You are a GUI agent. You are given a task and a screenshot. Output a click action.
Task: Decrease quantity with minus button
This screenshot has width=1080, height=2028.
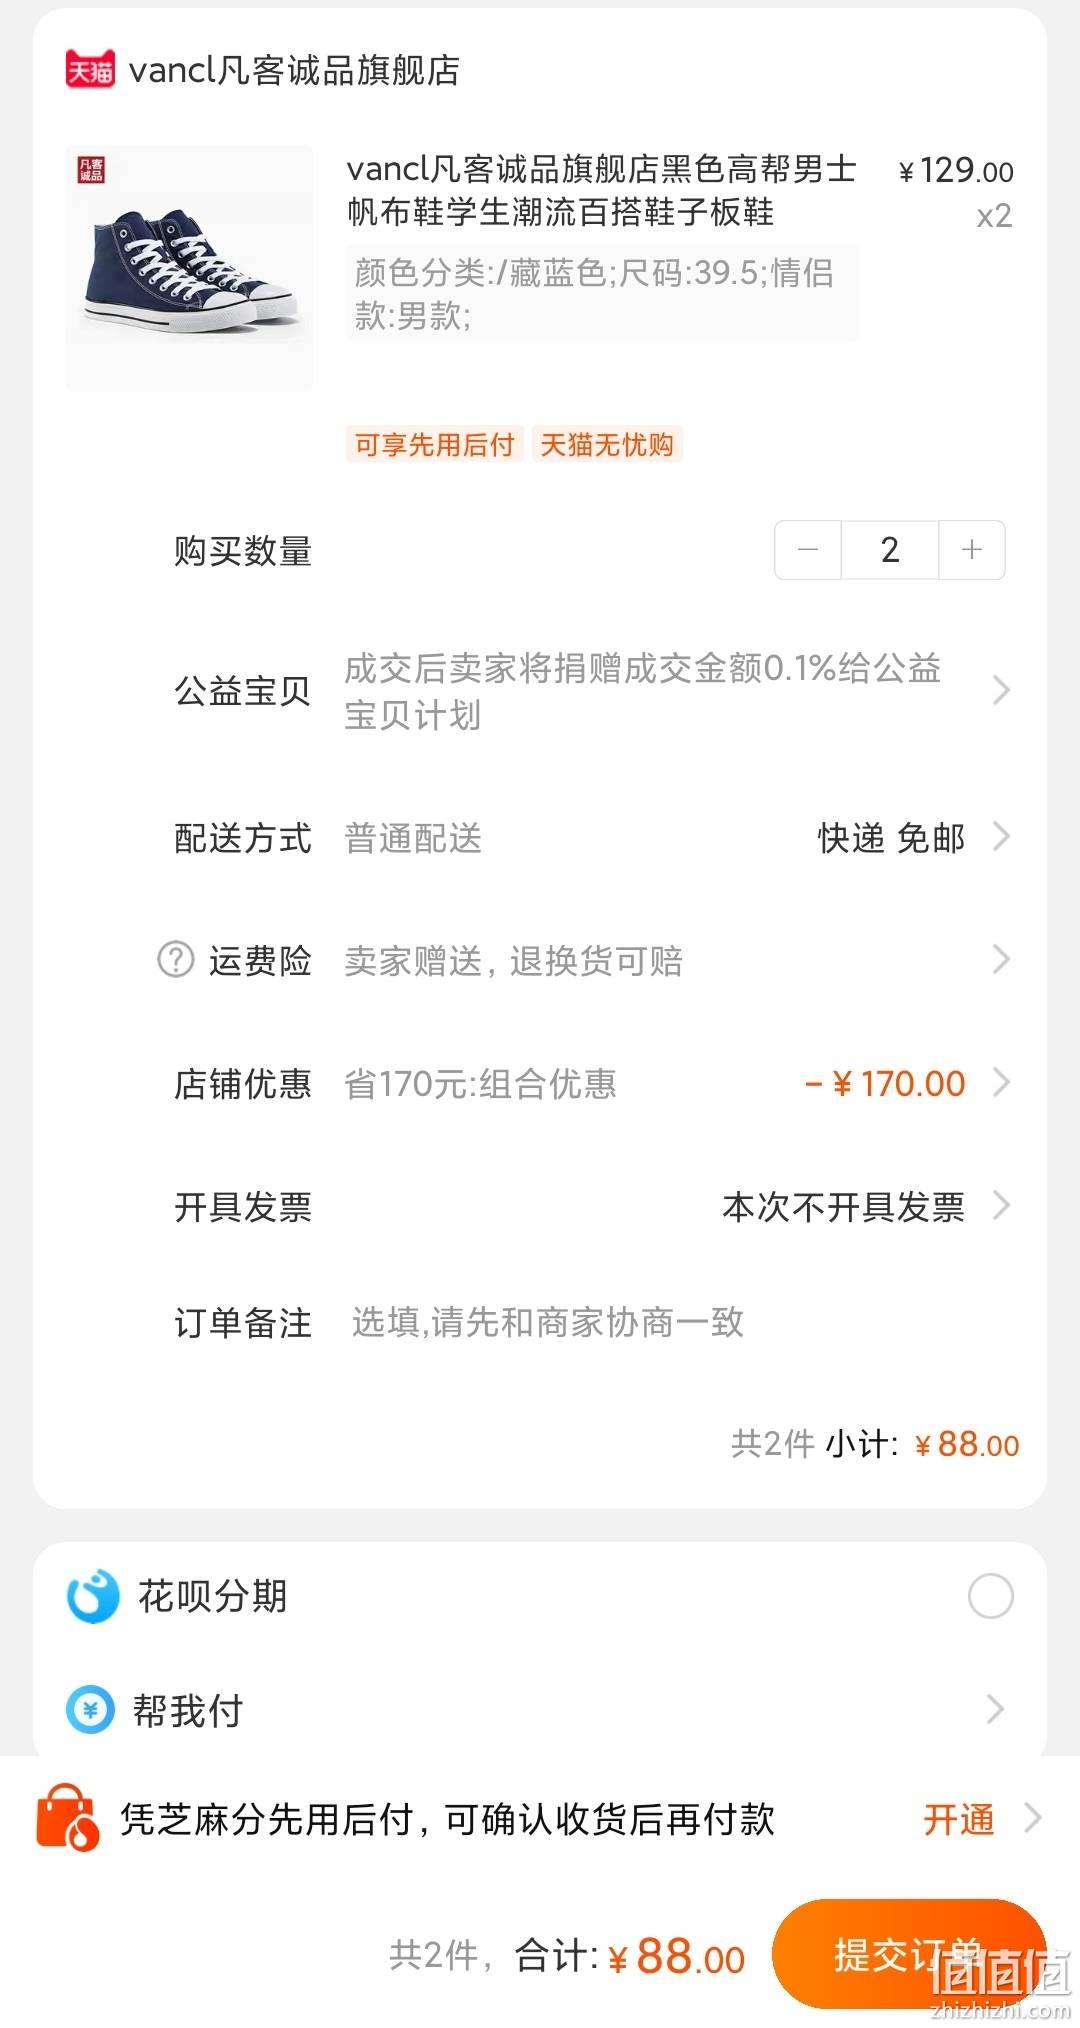click(x=808, y=550)
